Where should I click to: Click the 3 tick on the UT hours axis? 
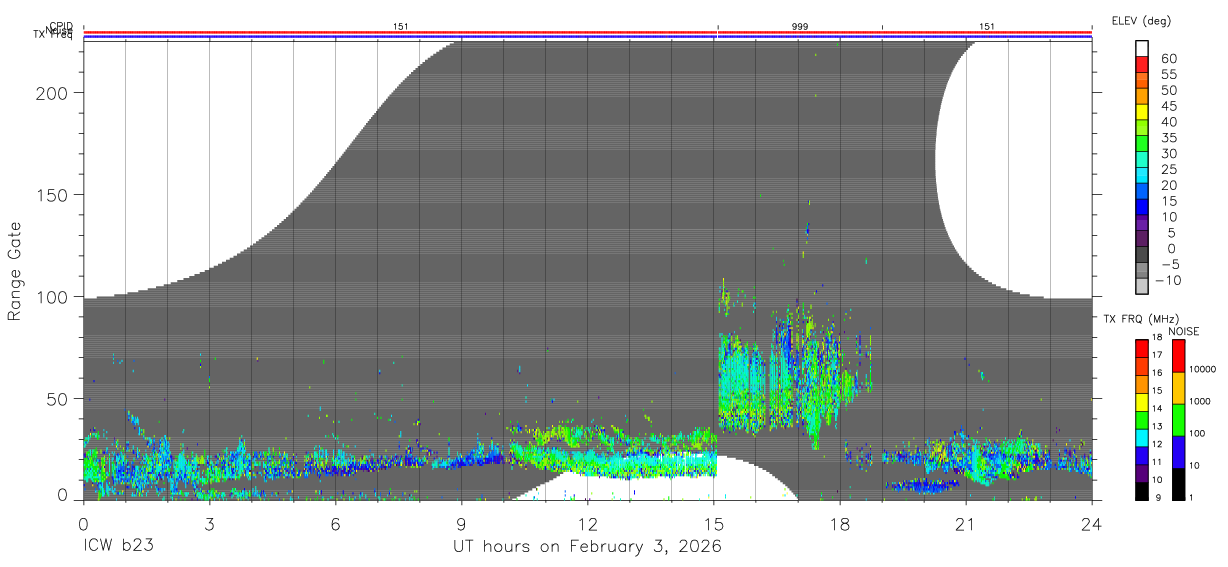pos(209,523)
